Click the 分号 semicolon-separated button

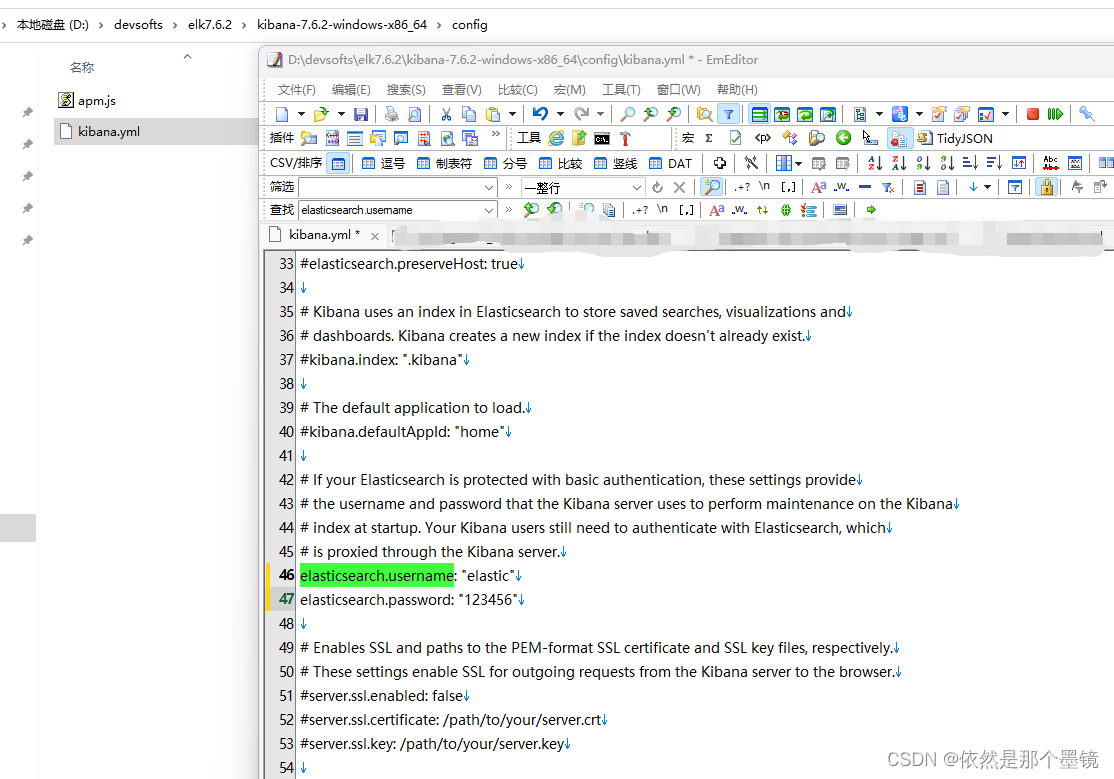505,163
